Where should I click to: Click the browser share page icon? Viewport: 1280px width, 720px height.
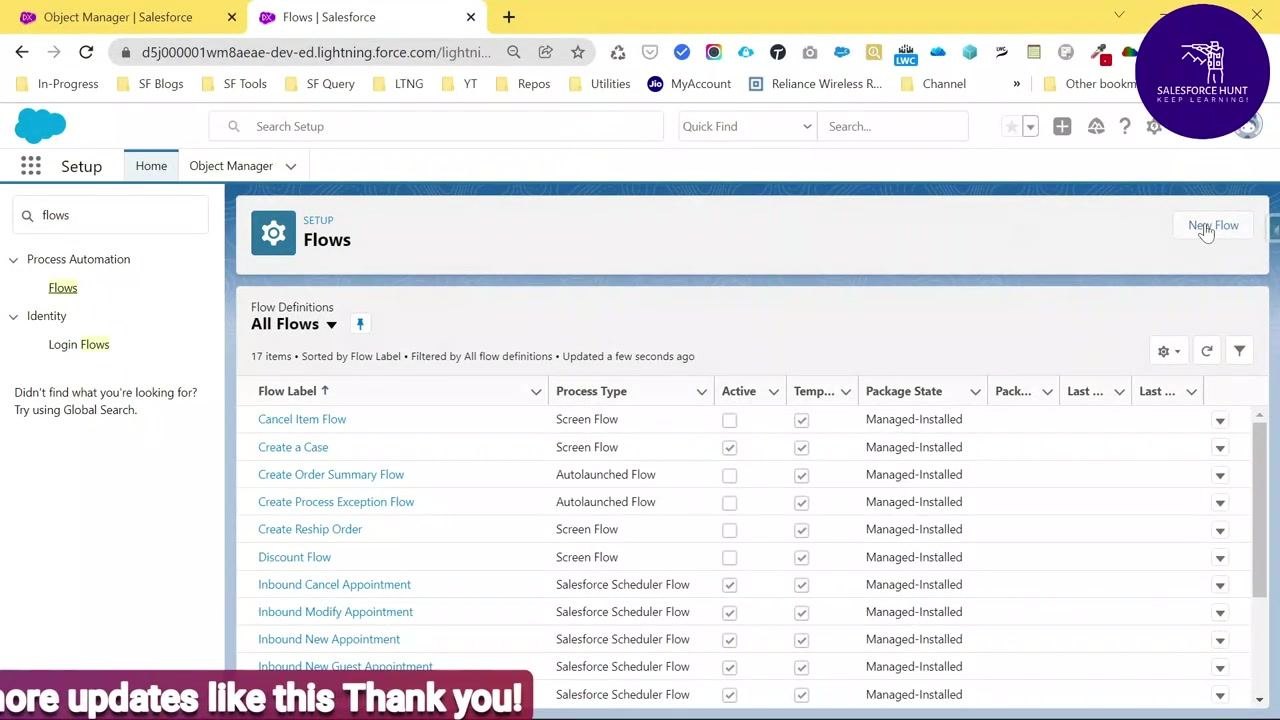[545, 52]
